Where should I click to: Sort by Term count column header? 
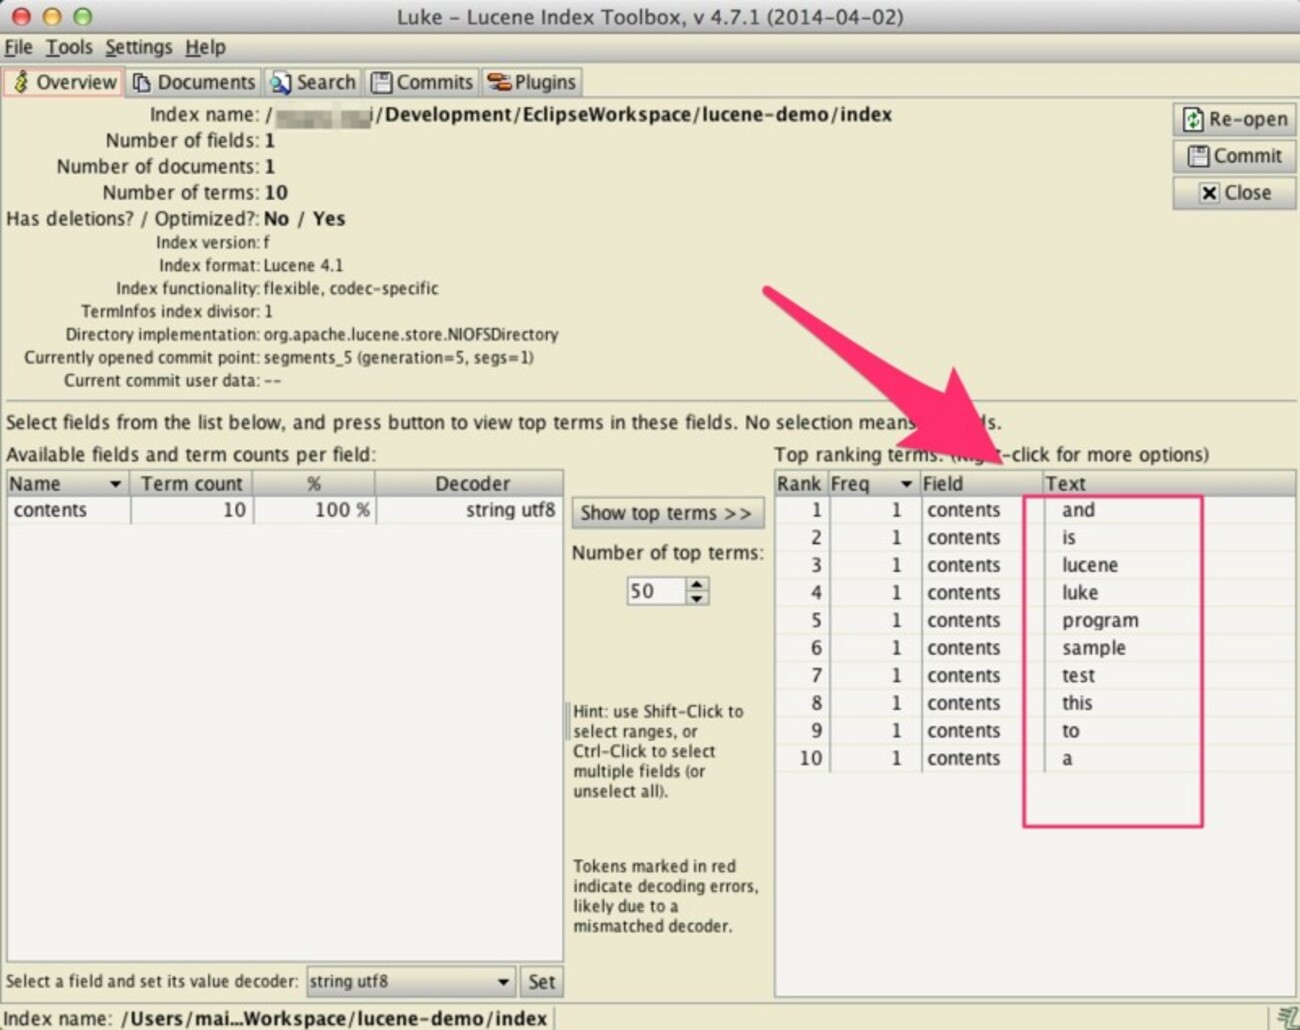coord(191,484)
